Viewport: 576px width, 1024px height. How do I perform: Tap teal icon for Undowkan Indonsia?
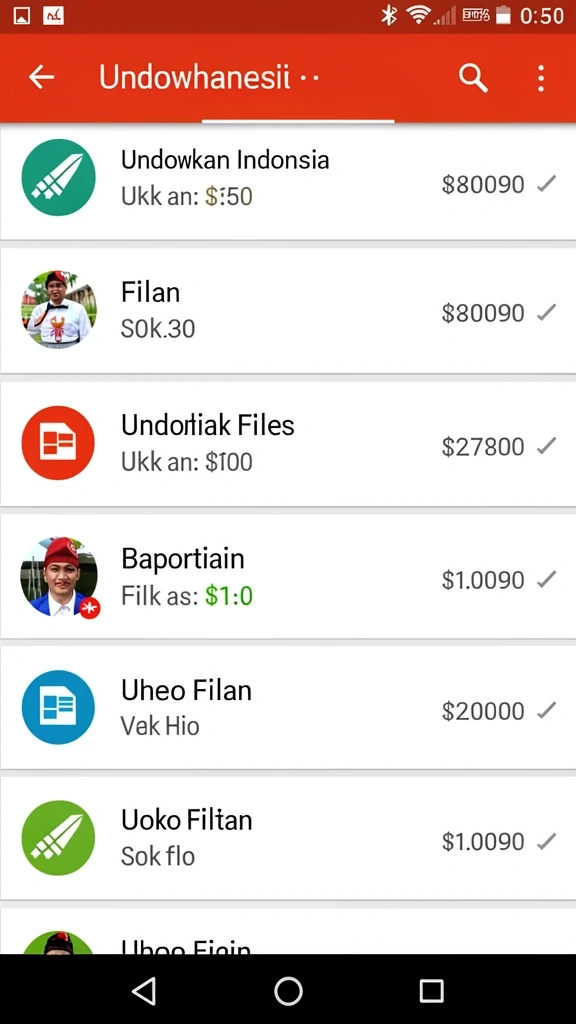coord(58,178)
